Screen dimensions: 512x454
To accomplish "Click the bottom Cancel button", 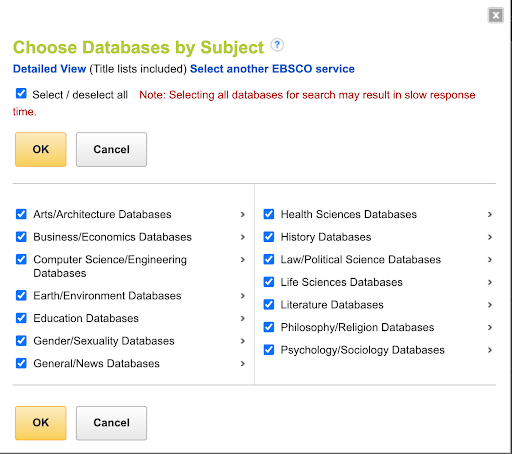I will point(111,423).
